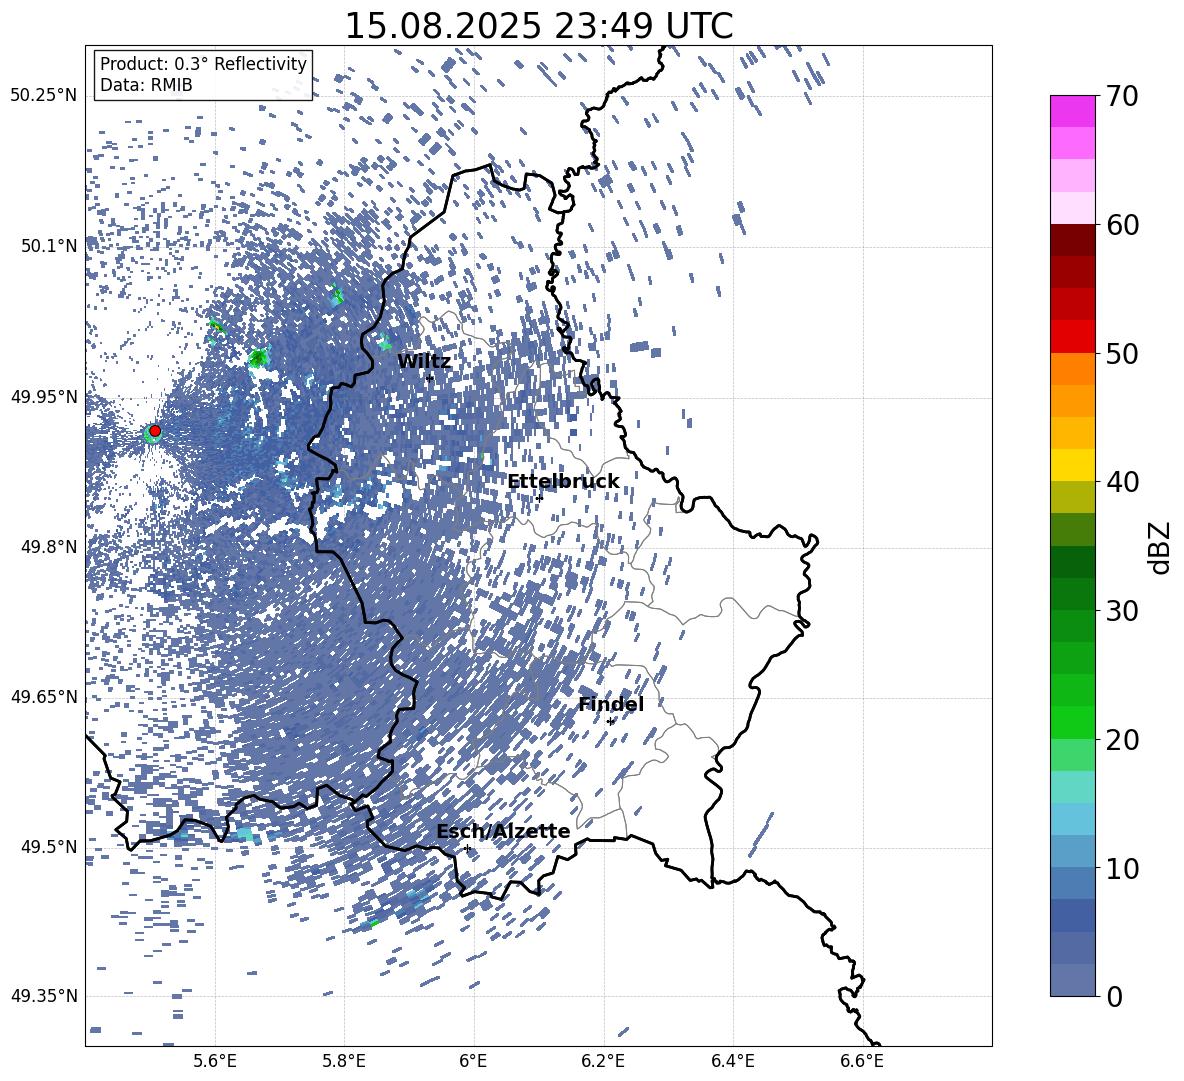Screen dimensions: 1184x1081
Task: Click the 6°E longitude label
Action: point(473,1062)
